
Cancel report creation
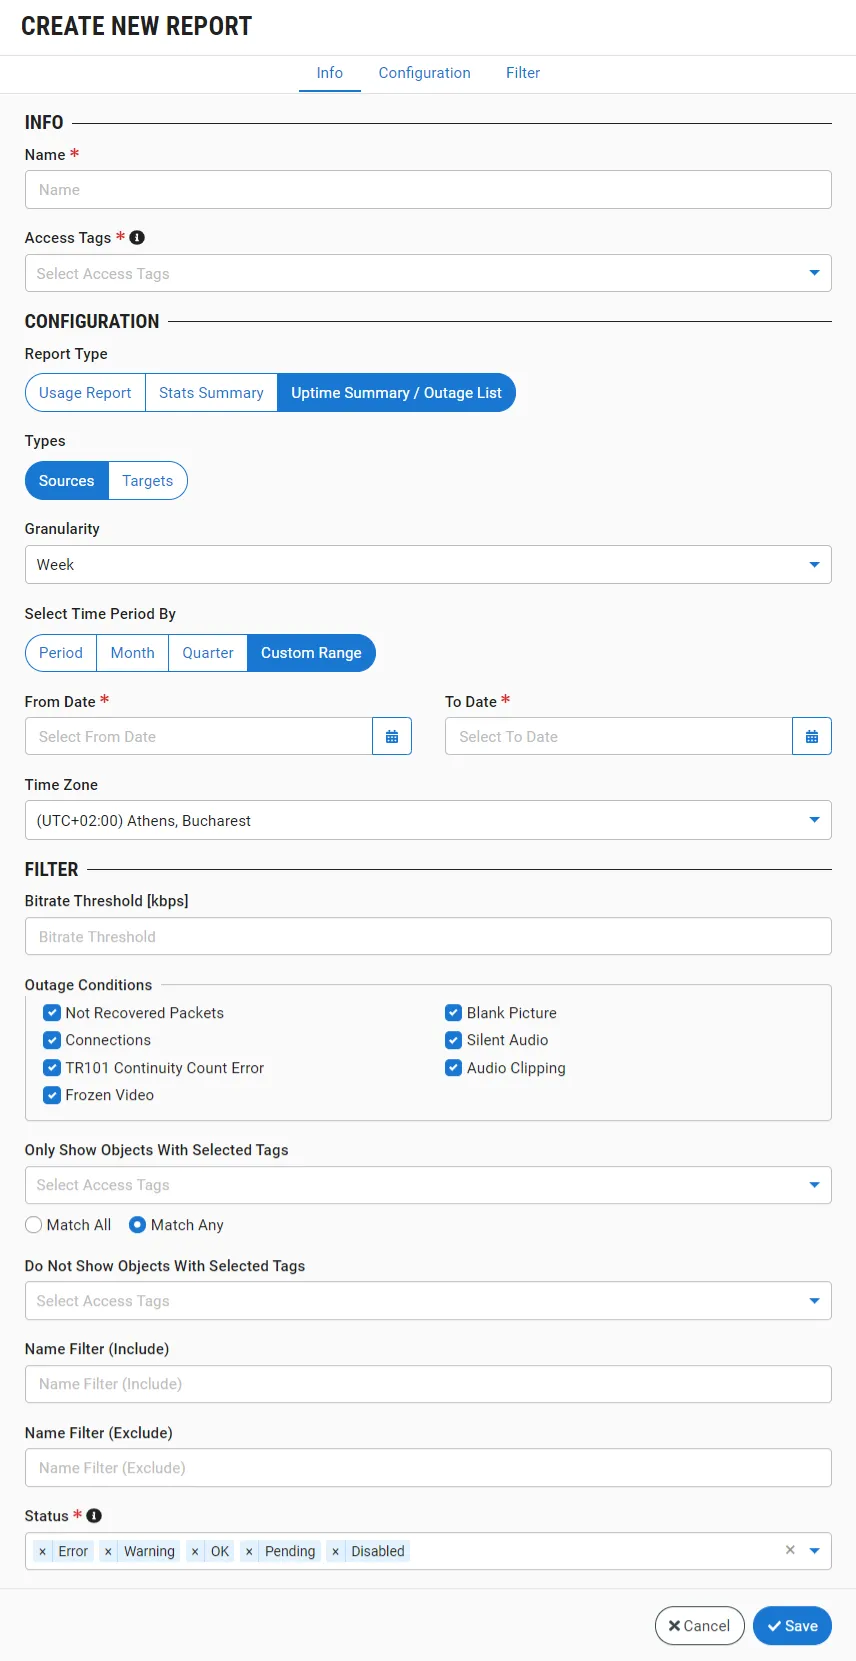click(x=699, y=1626)
